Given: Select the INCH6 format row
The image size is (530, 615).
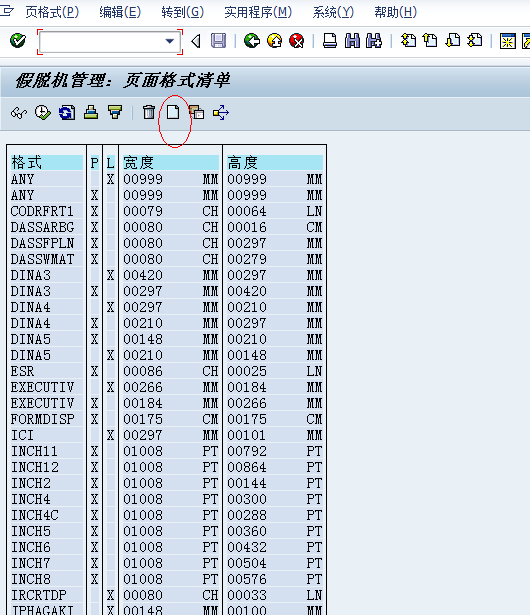Looking at the screenshot, I should click(x=166, y=548).
